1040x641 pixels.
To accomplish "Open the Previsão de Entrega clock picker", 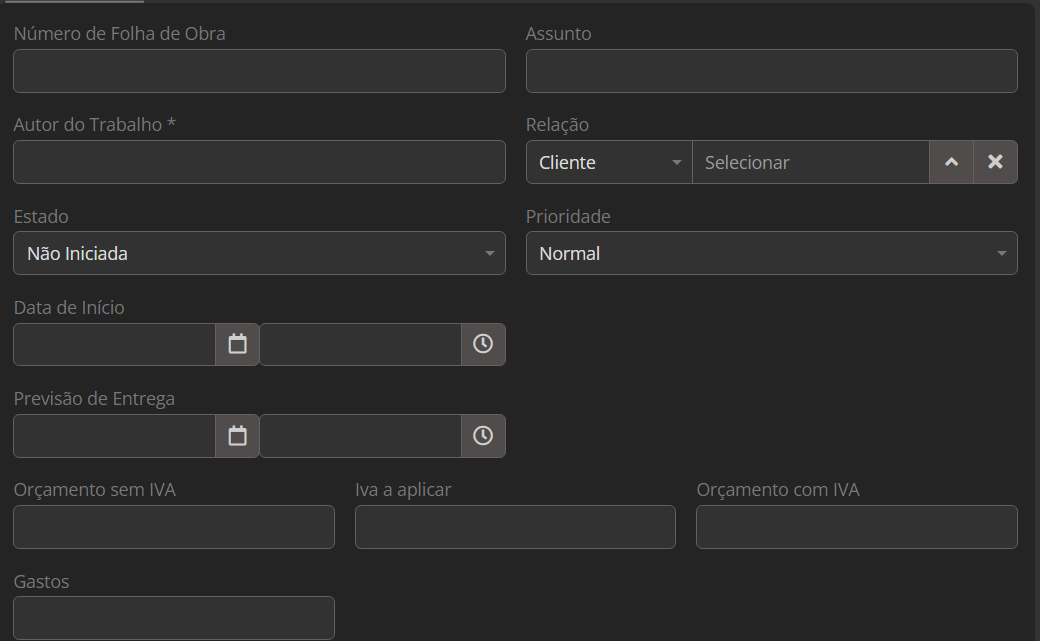I will coord(483,436).
